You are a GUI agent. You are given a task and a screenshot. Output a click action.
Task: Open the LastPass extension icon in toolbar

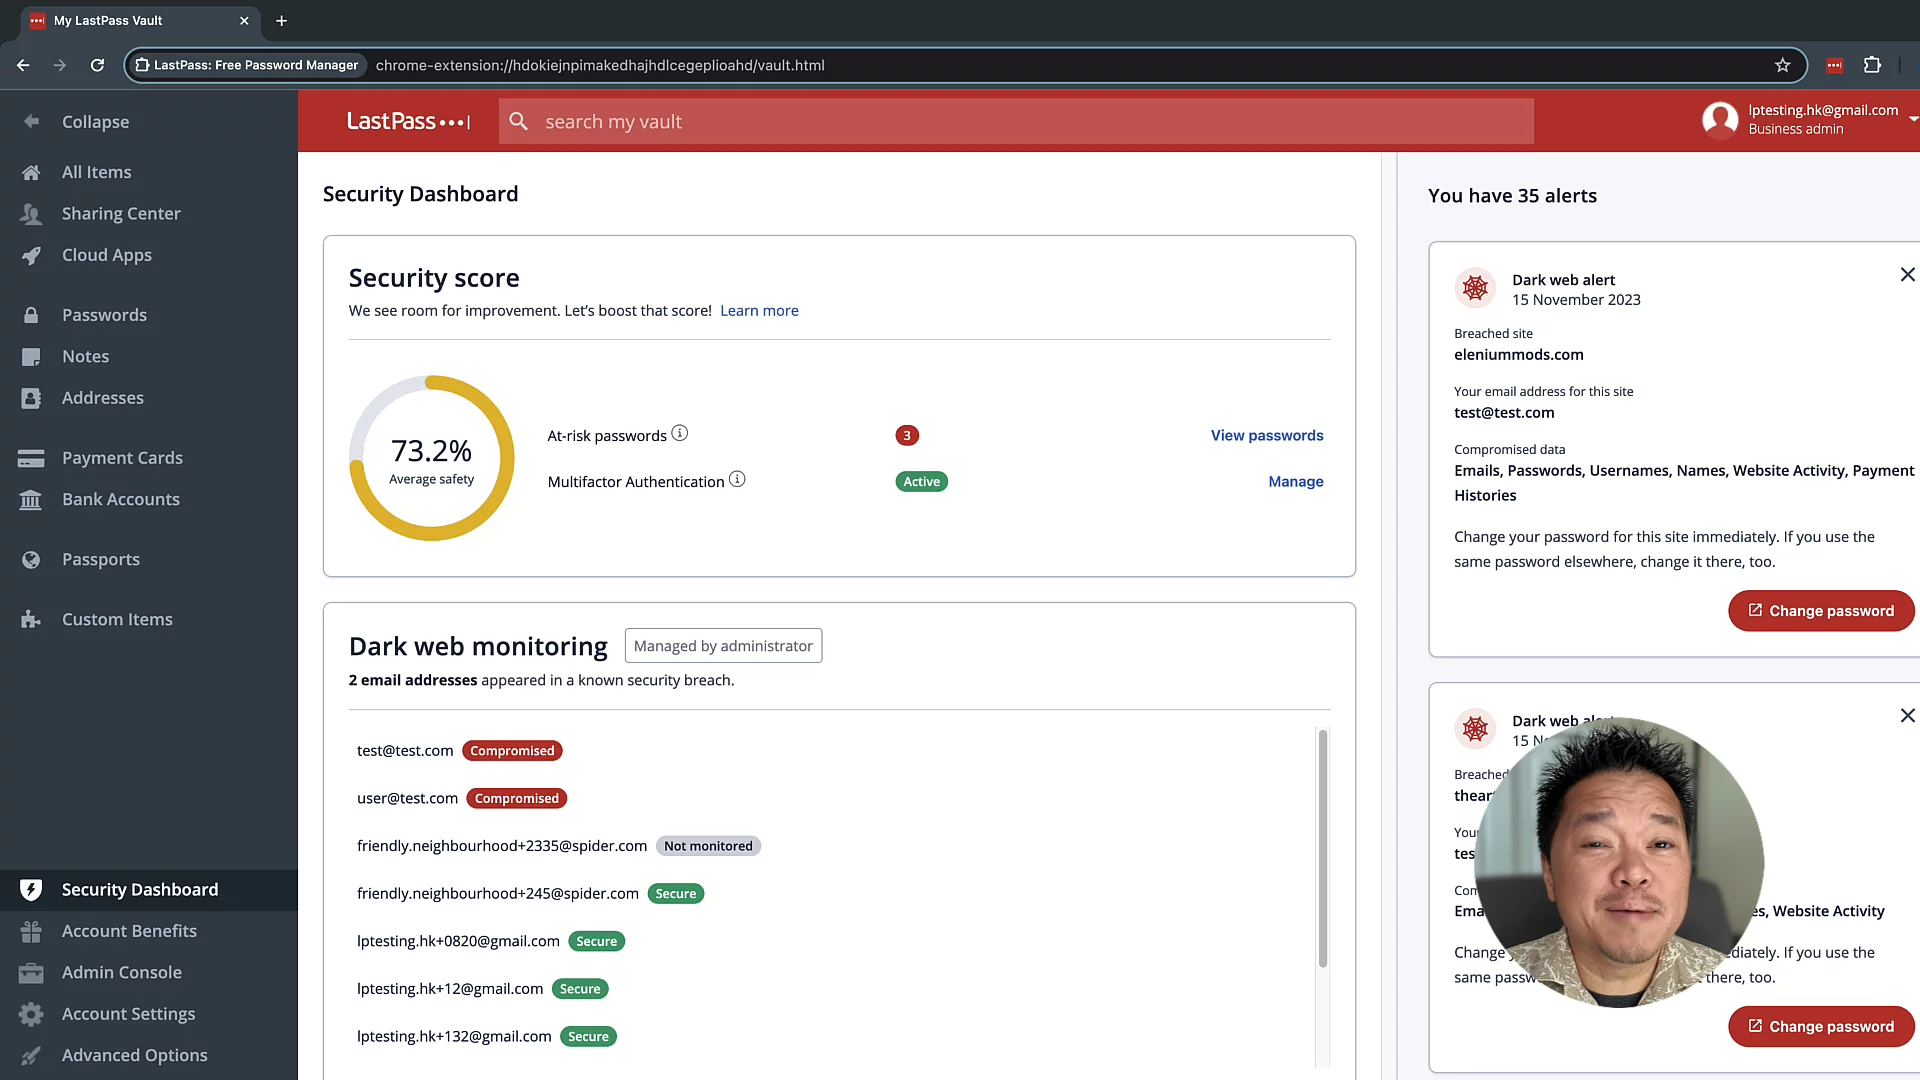coord(1834,65)
